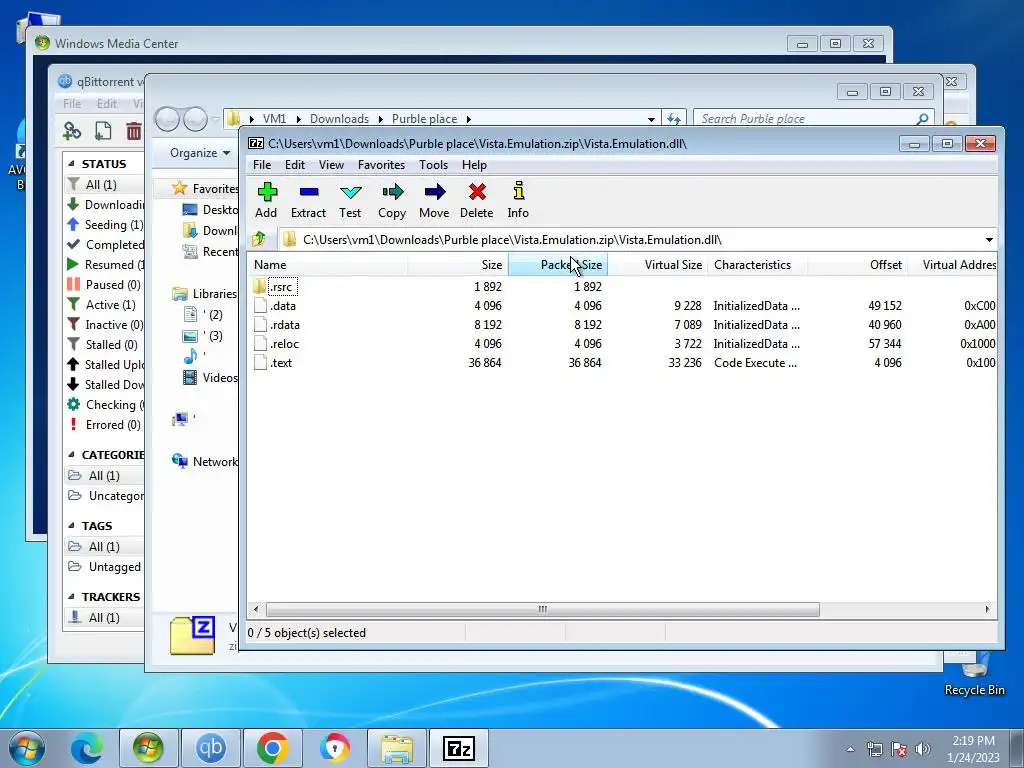1024x768 pixels.
Task: Collapse the CATEGORIES section in qBittorrent
Action: pos(71,455)
